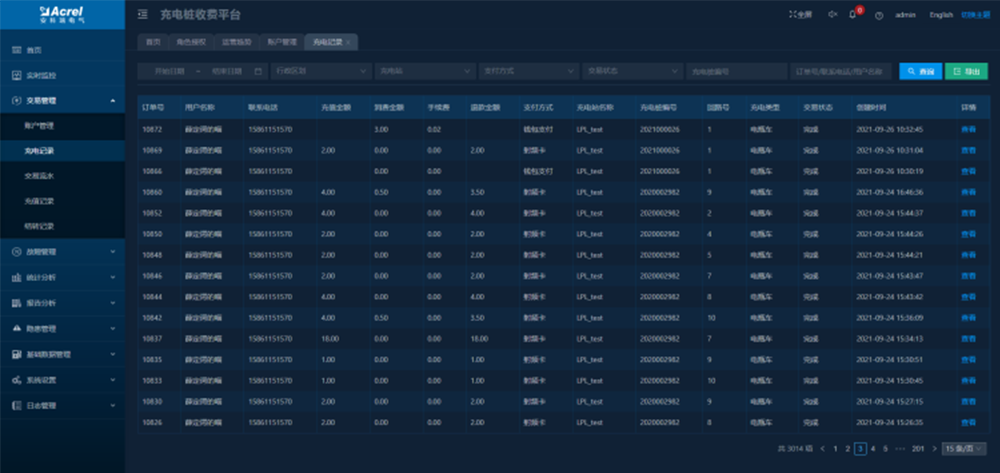Switch to the 角色授权 tab
This screenshot has height=473, width=1000.
pos(193,43)
